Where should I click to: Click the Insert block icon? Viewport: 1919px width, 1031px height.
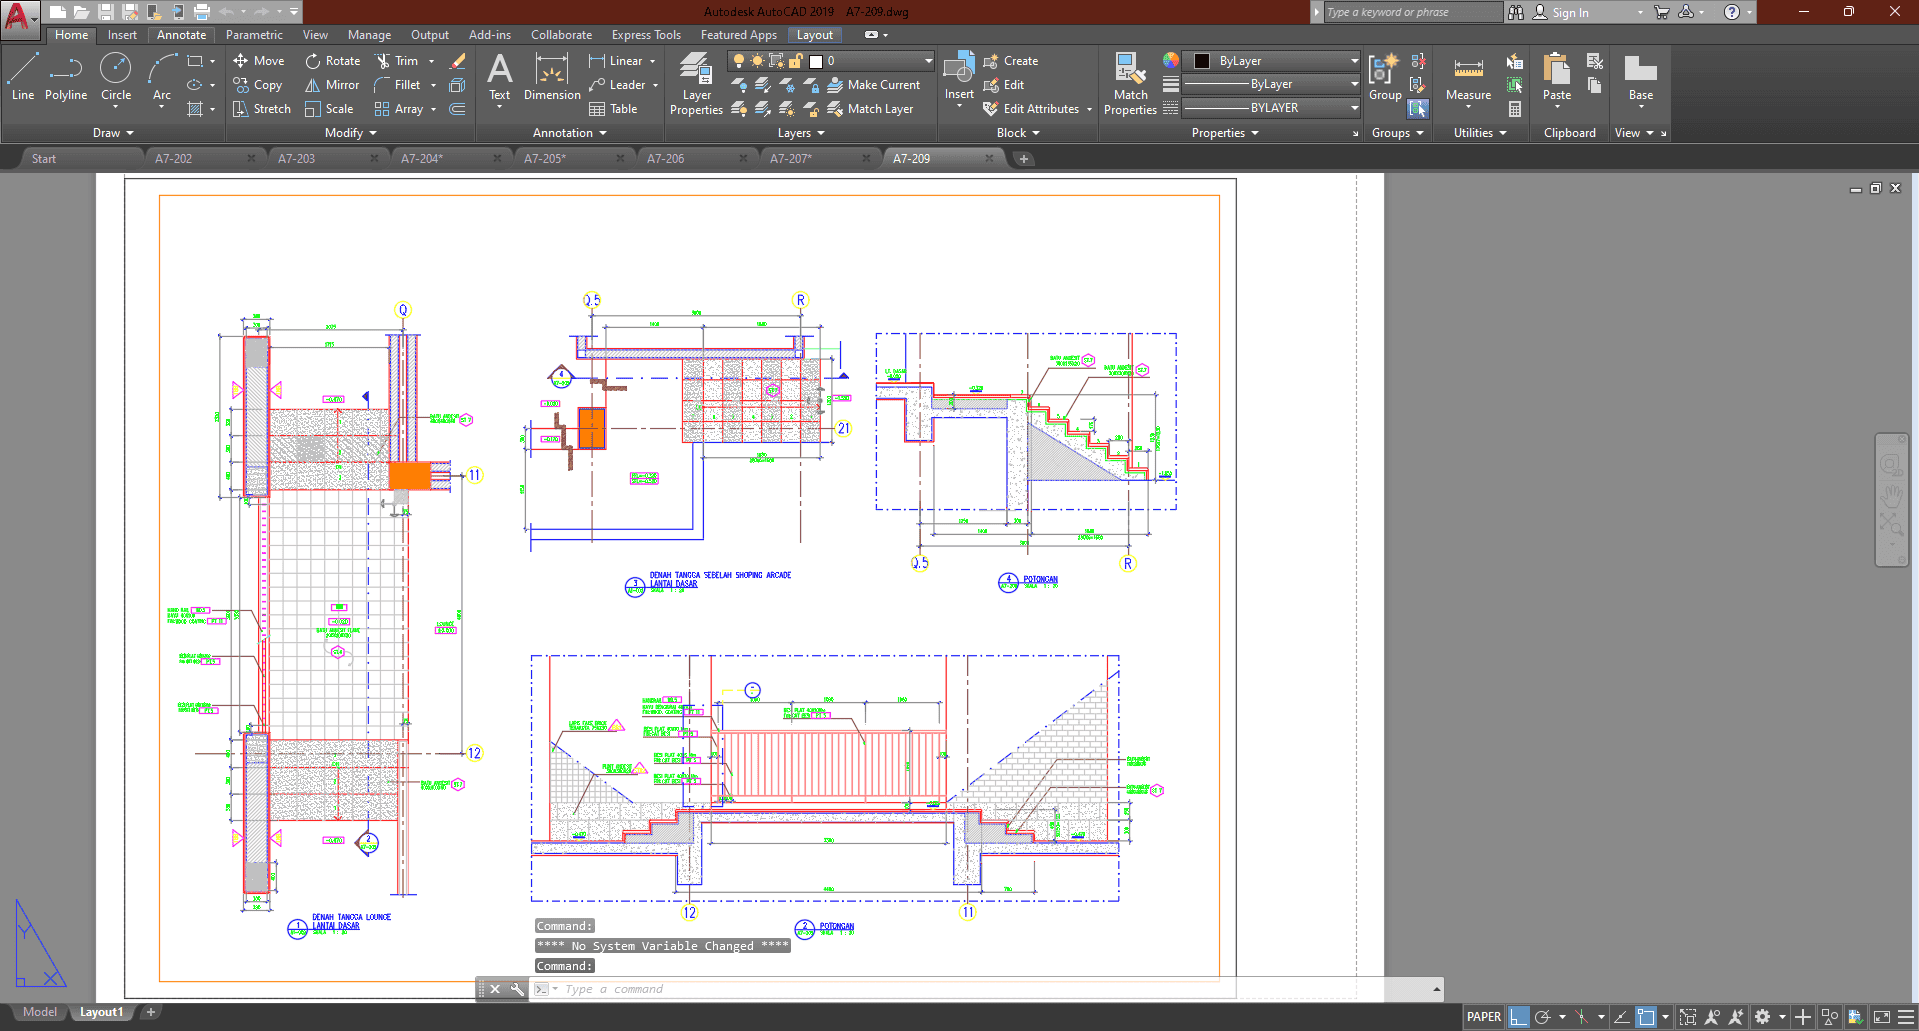(x=959, y=70)
